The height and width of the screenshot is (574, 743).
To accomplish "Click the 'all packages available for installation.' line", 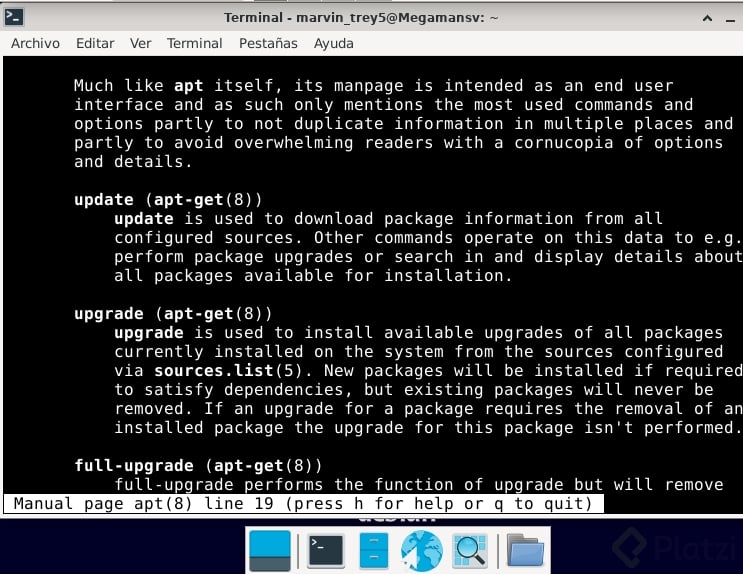I will [313, 275].
